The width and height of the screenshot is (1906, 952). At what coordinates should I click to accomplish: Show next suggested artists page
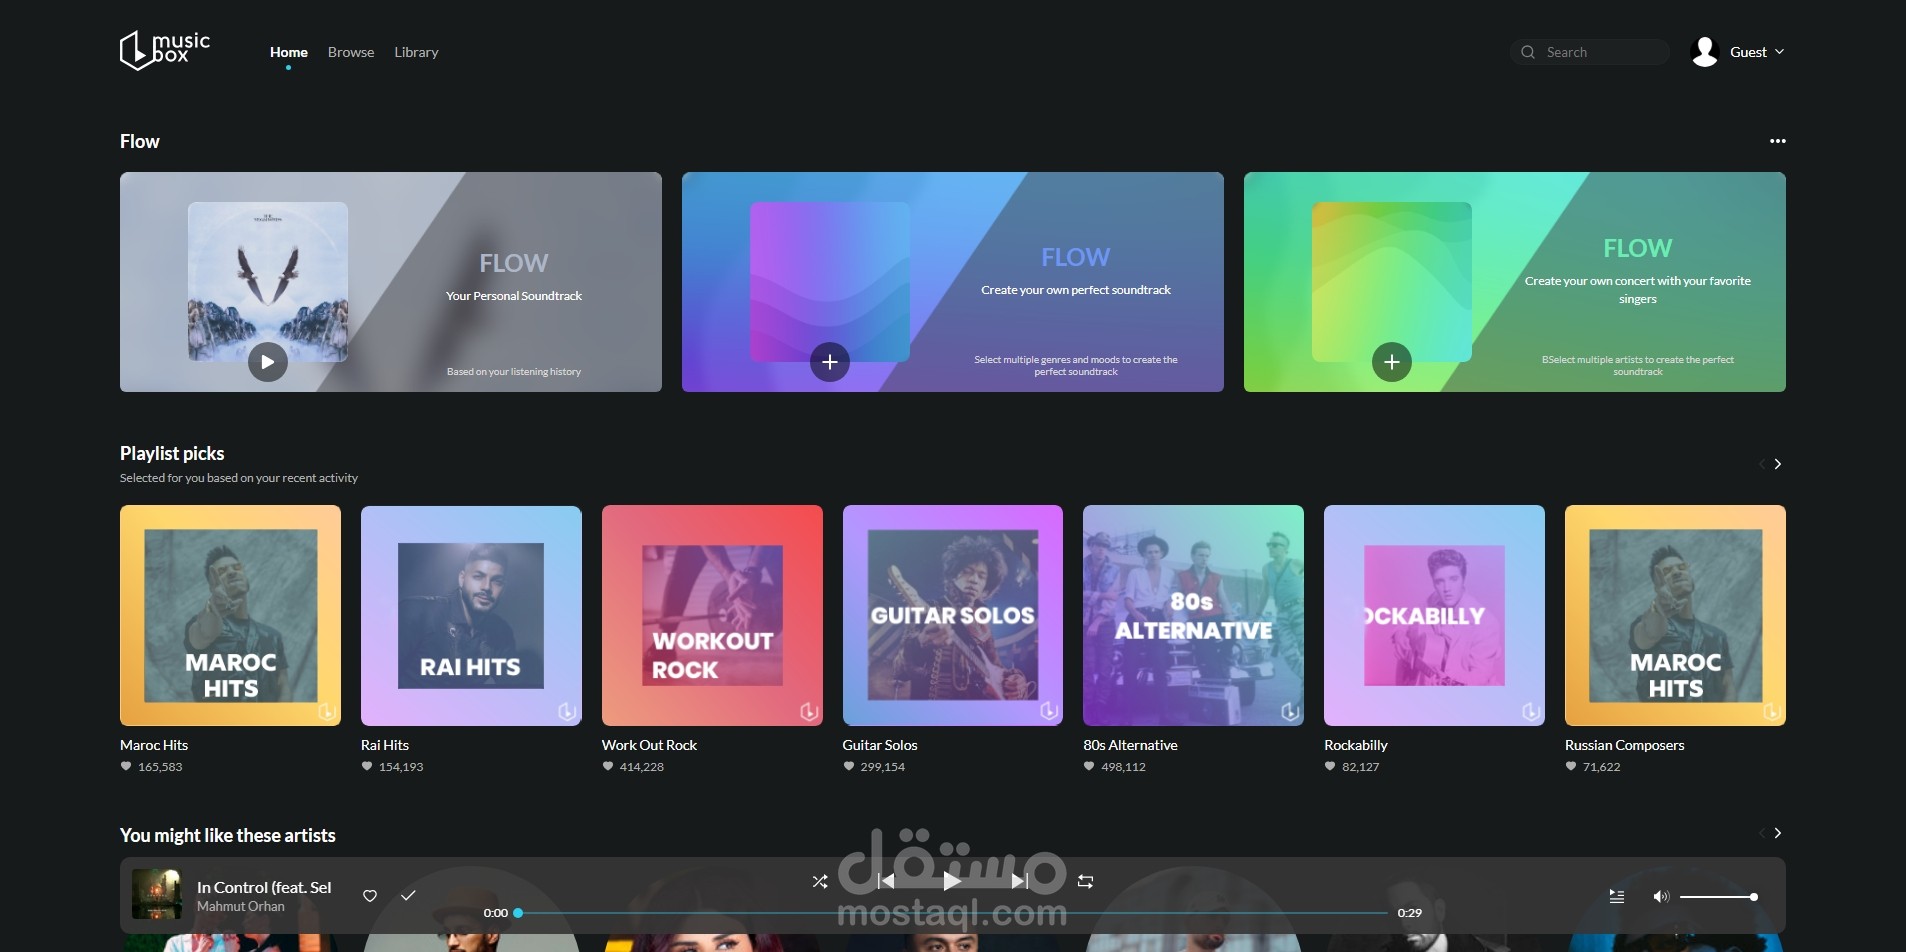(1778, 833)
